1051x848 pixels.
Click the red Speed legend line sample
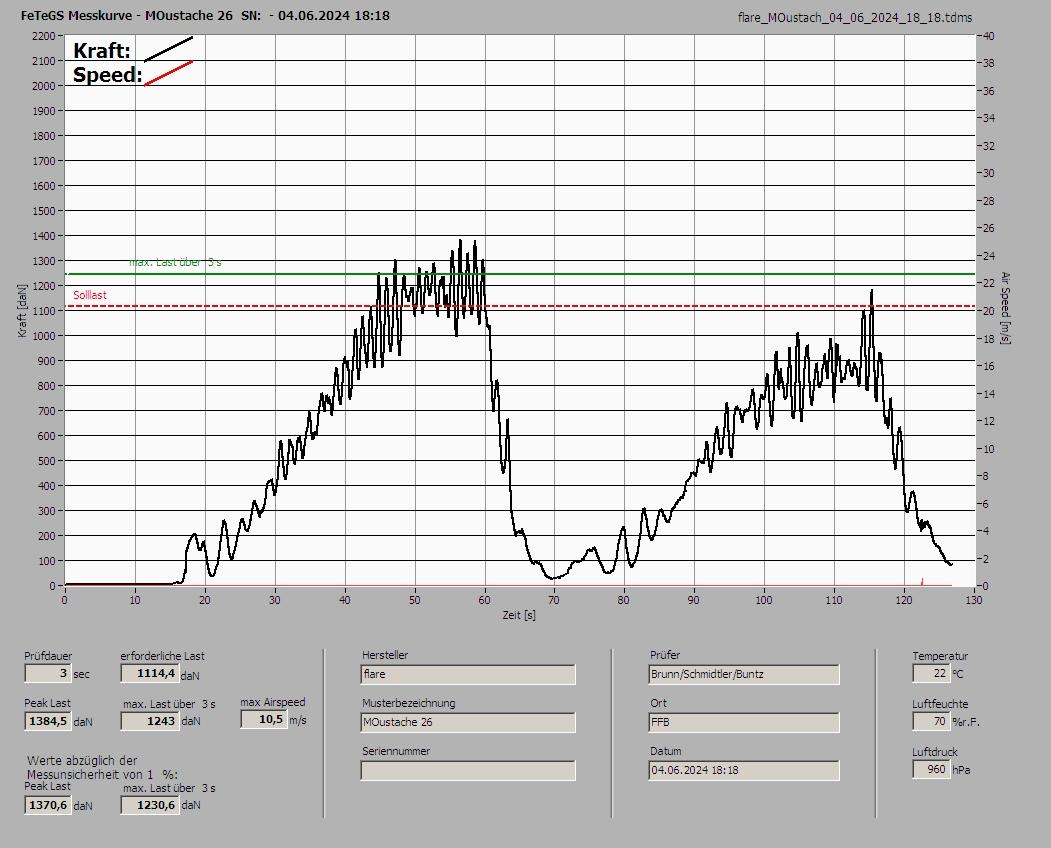(x=168, y=73)
